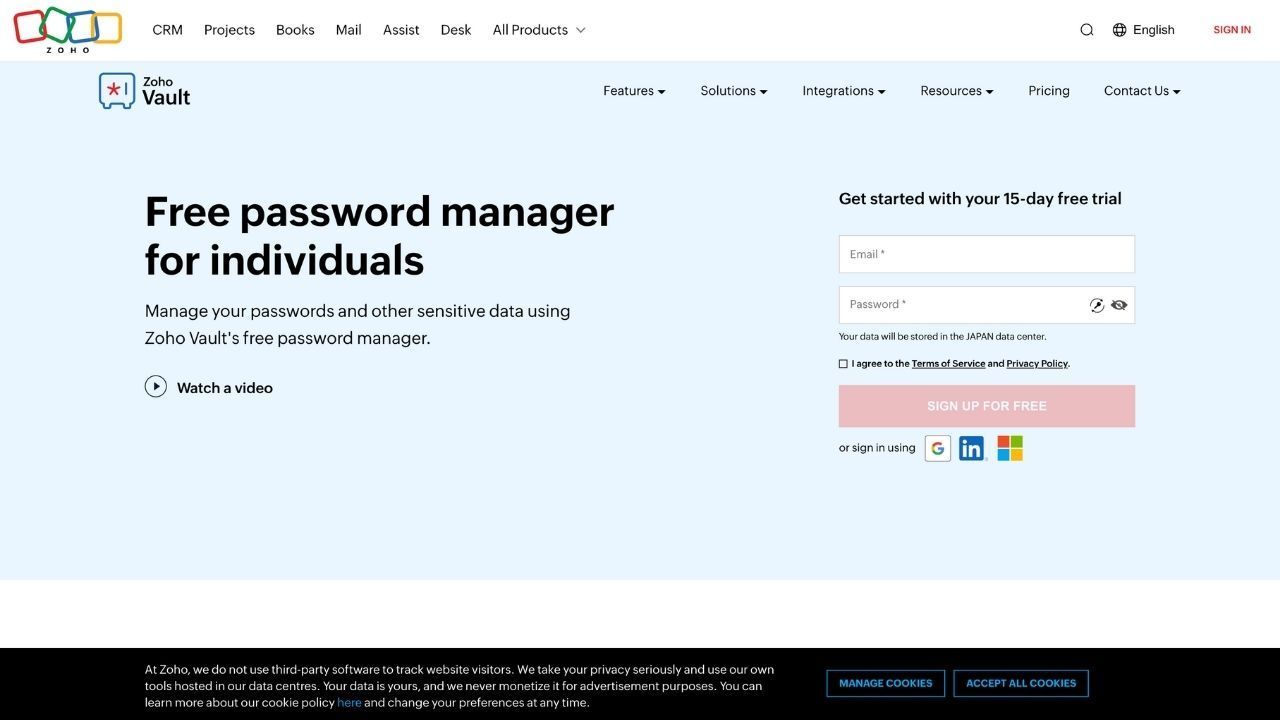Check the Terms of Service agreement box
Image resolution: width=1280 pixels, height=720 pixels.
click(x=843, y=364)
